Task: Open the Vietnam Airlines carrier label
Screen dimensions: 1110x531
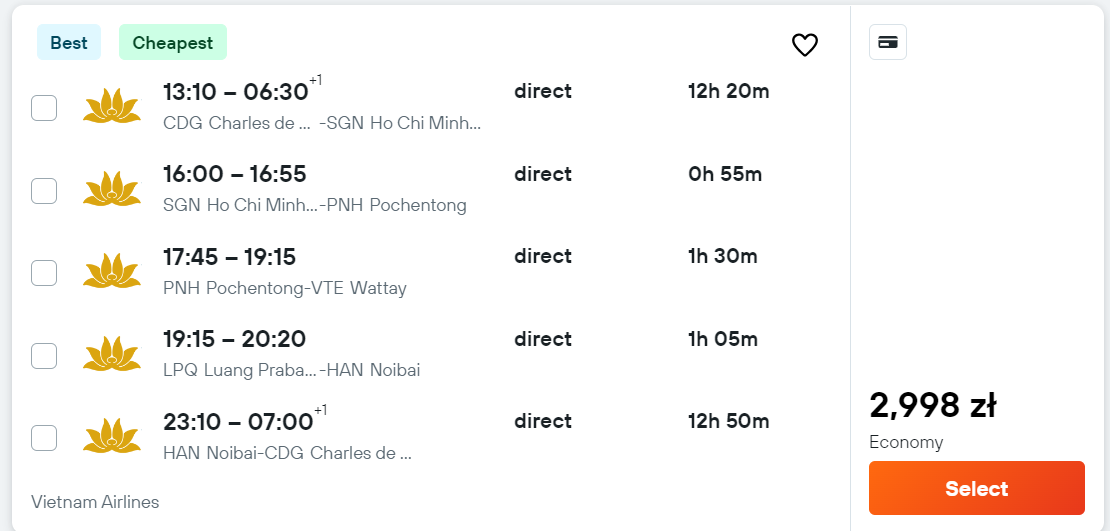Action: pos(95,502)
